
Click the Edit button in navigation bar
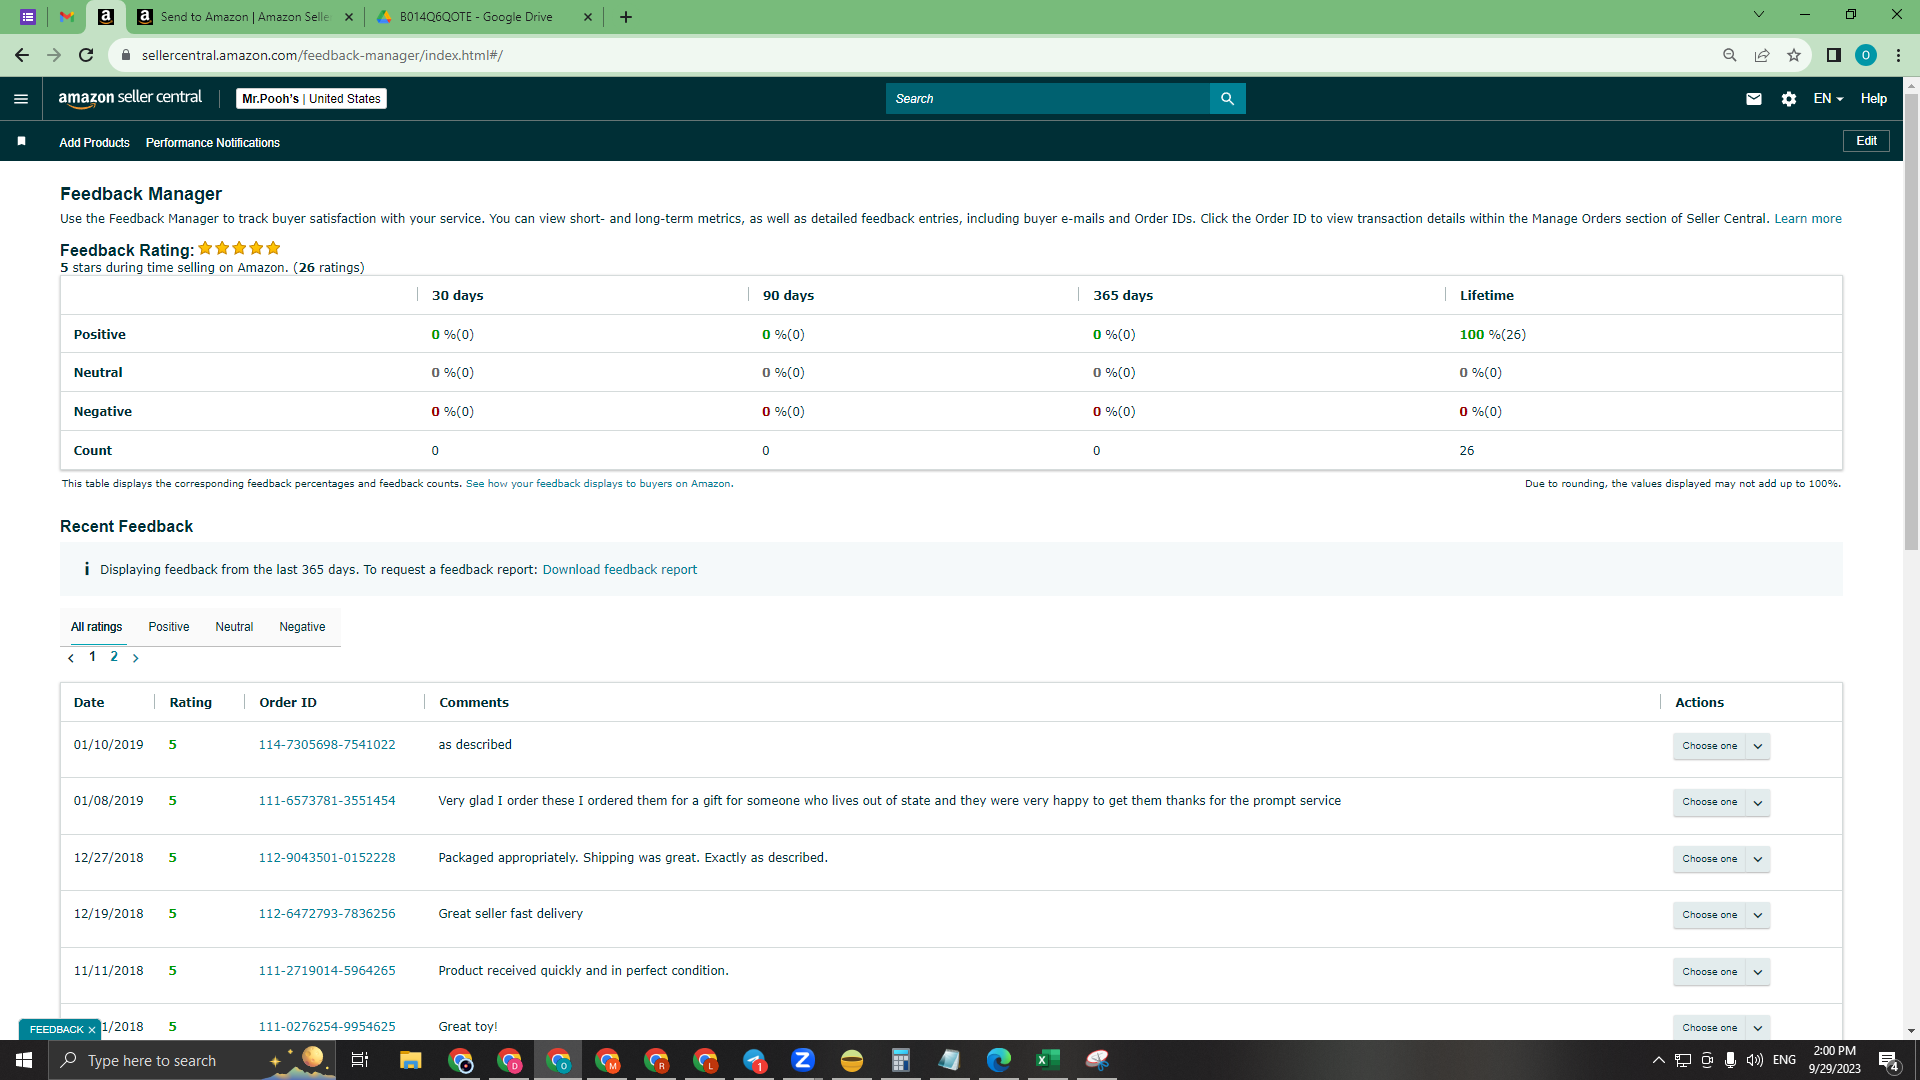pyautogui.click(x=1866, y=141)
